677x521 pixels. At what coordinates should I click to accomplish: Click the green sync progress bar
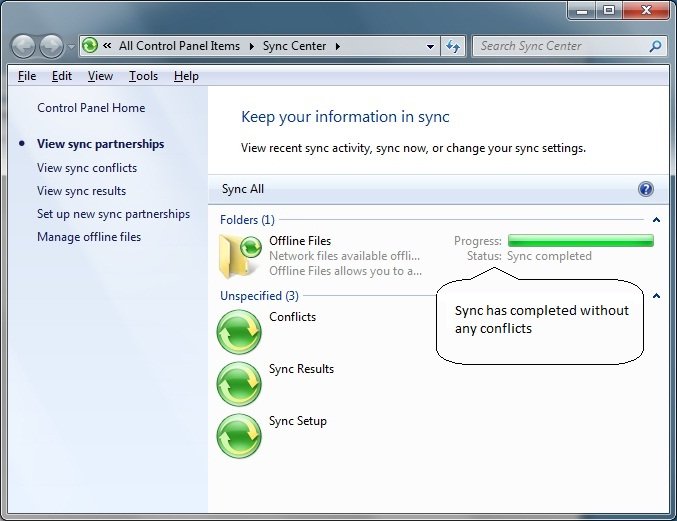580,241
